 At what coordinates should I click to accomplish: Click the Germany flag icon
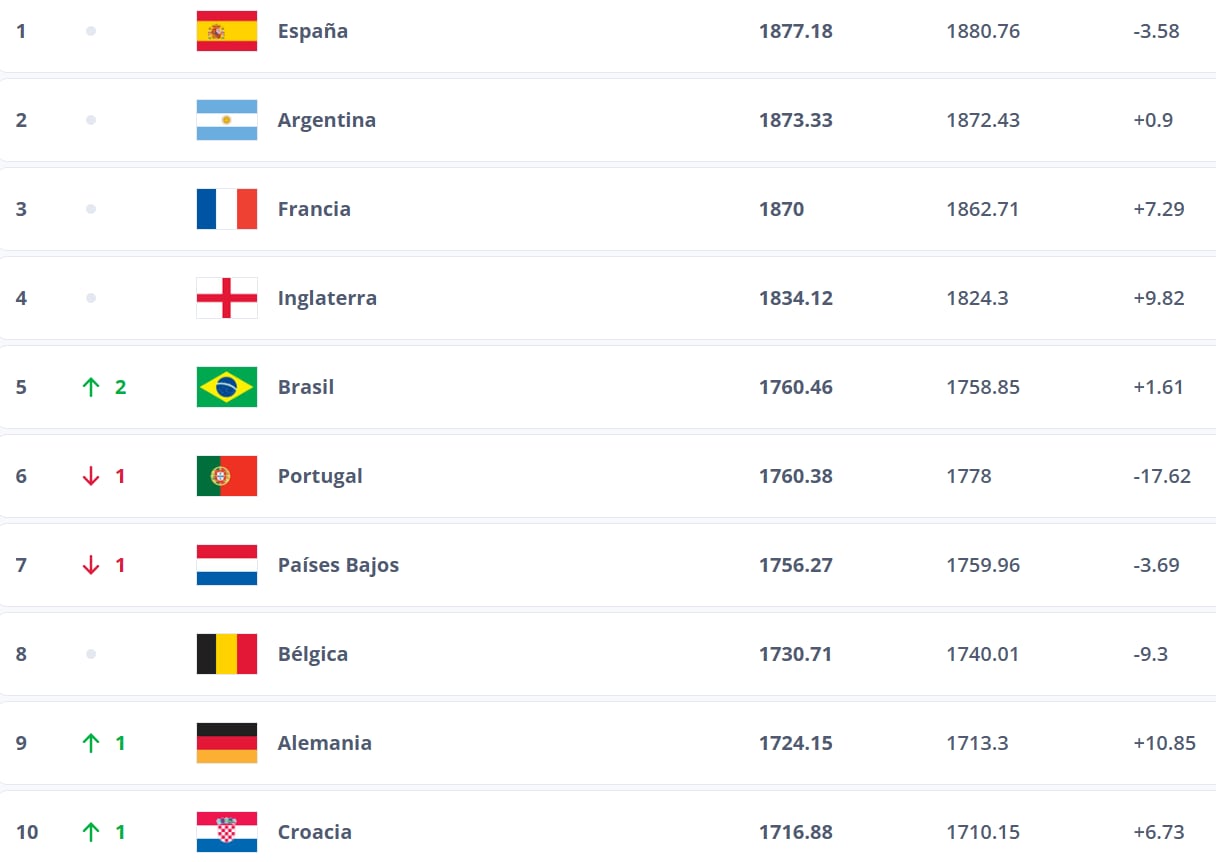[x=227, y=743]
